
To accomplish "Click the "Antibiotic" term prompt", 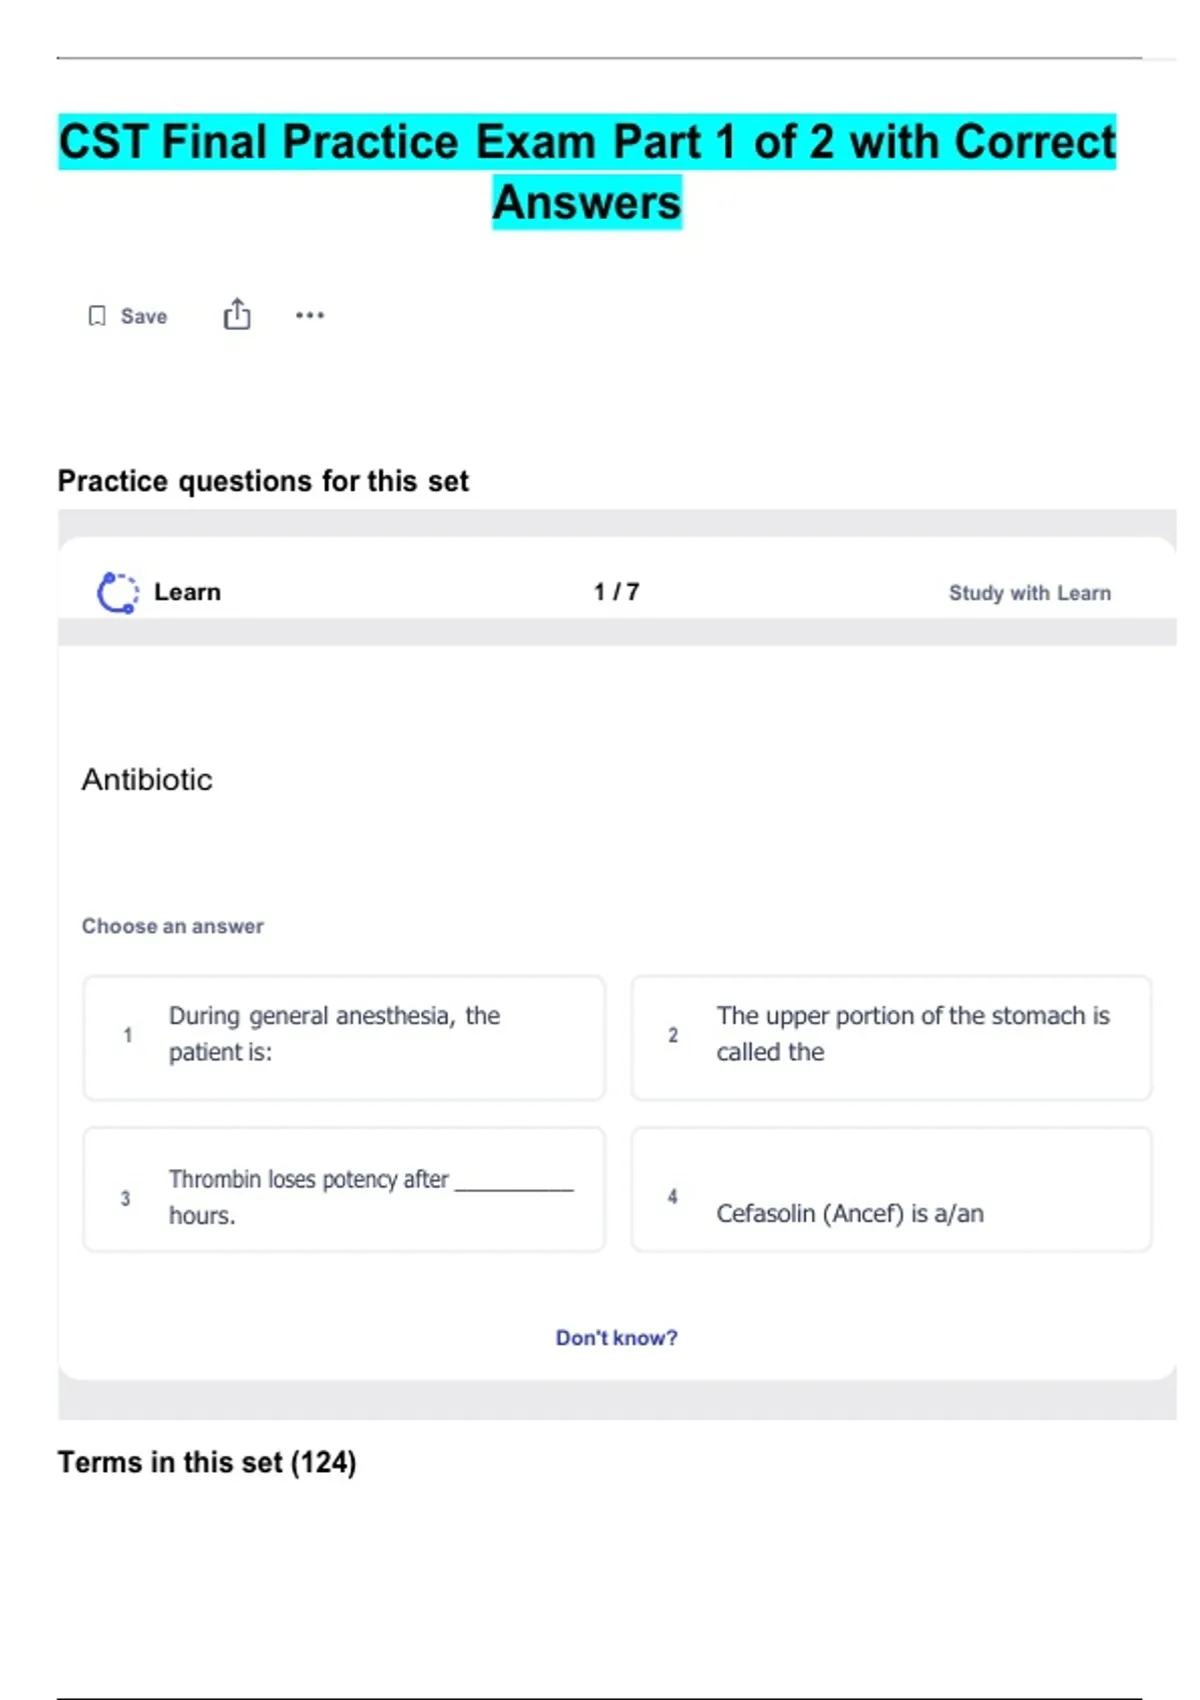I will pos(147,780).
